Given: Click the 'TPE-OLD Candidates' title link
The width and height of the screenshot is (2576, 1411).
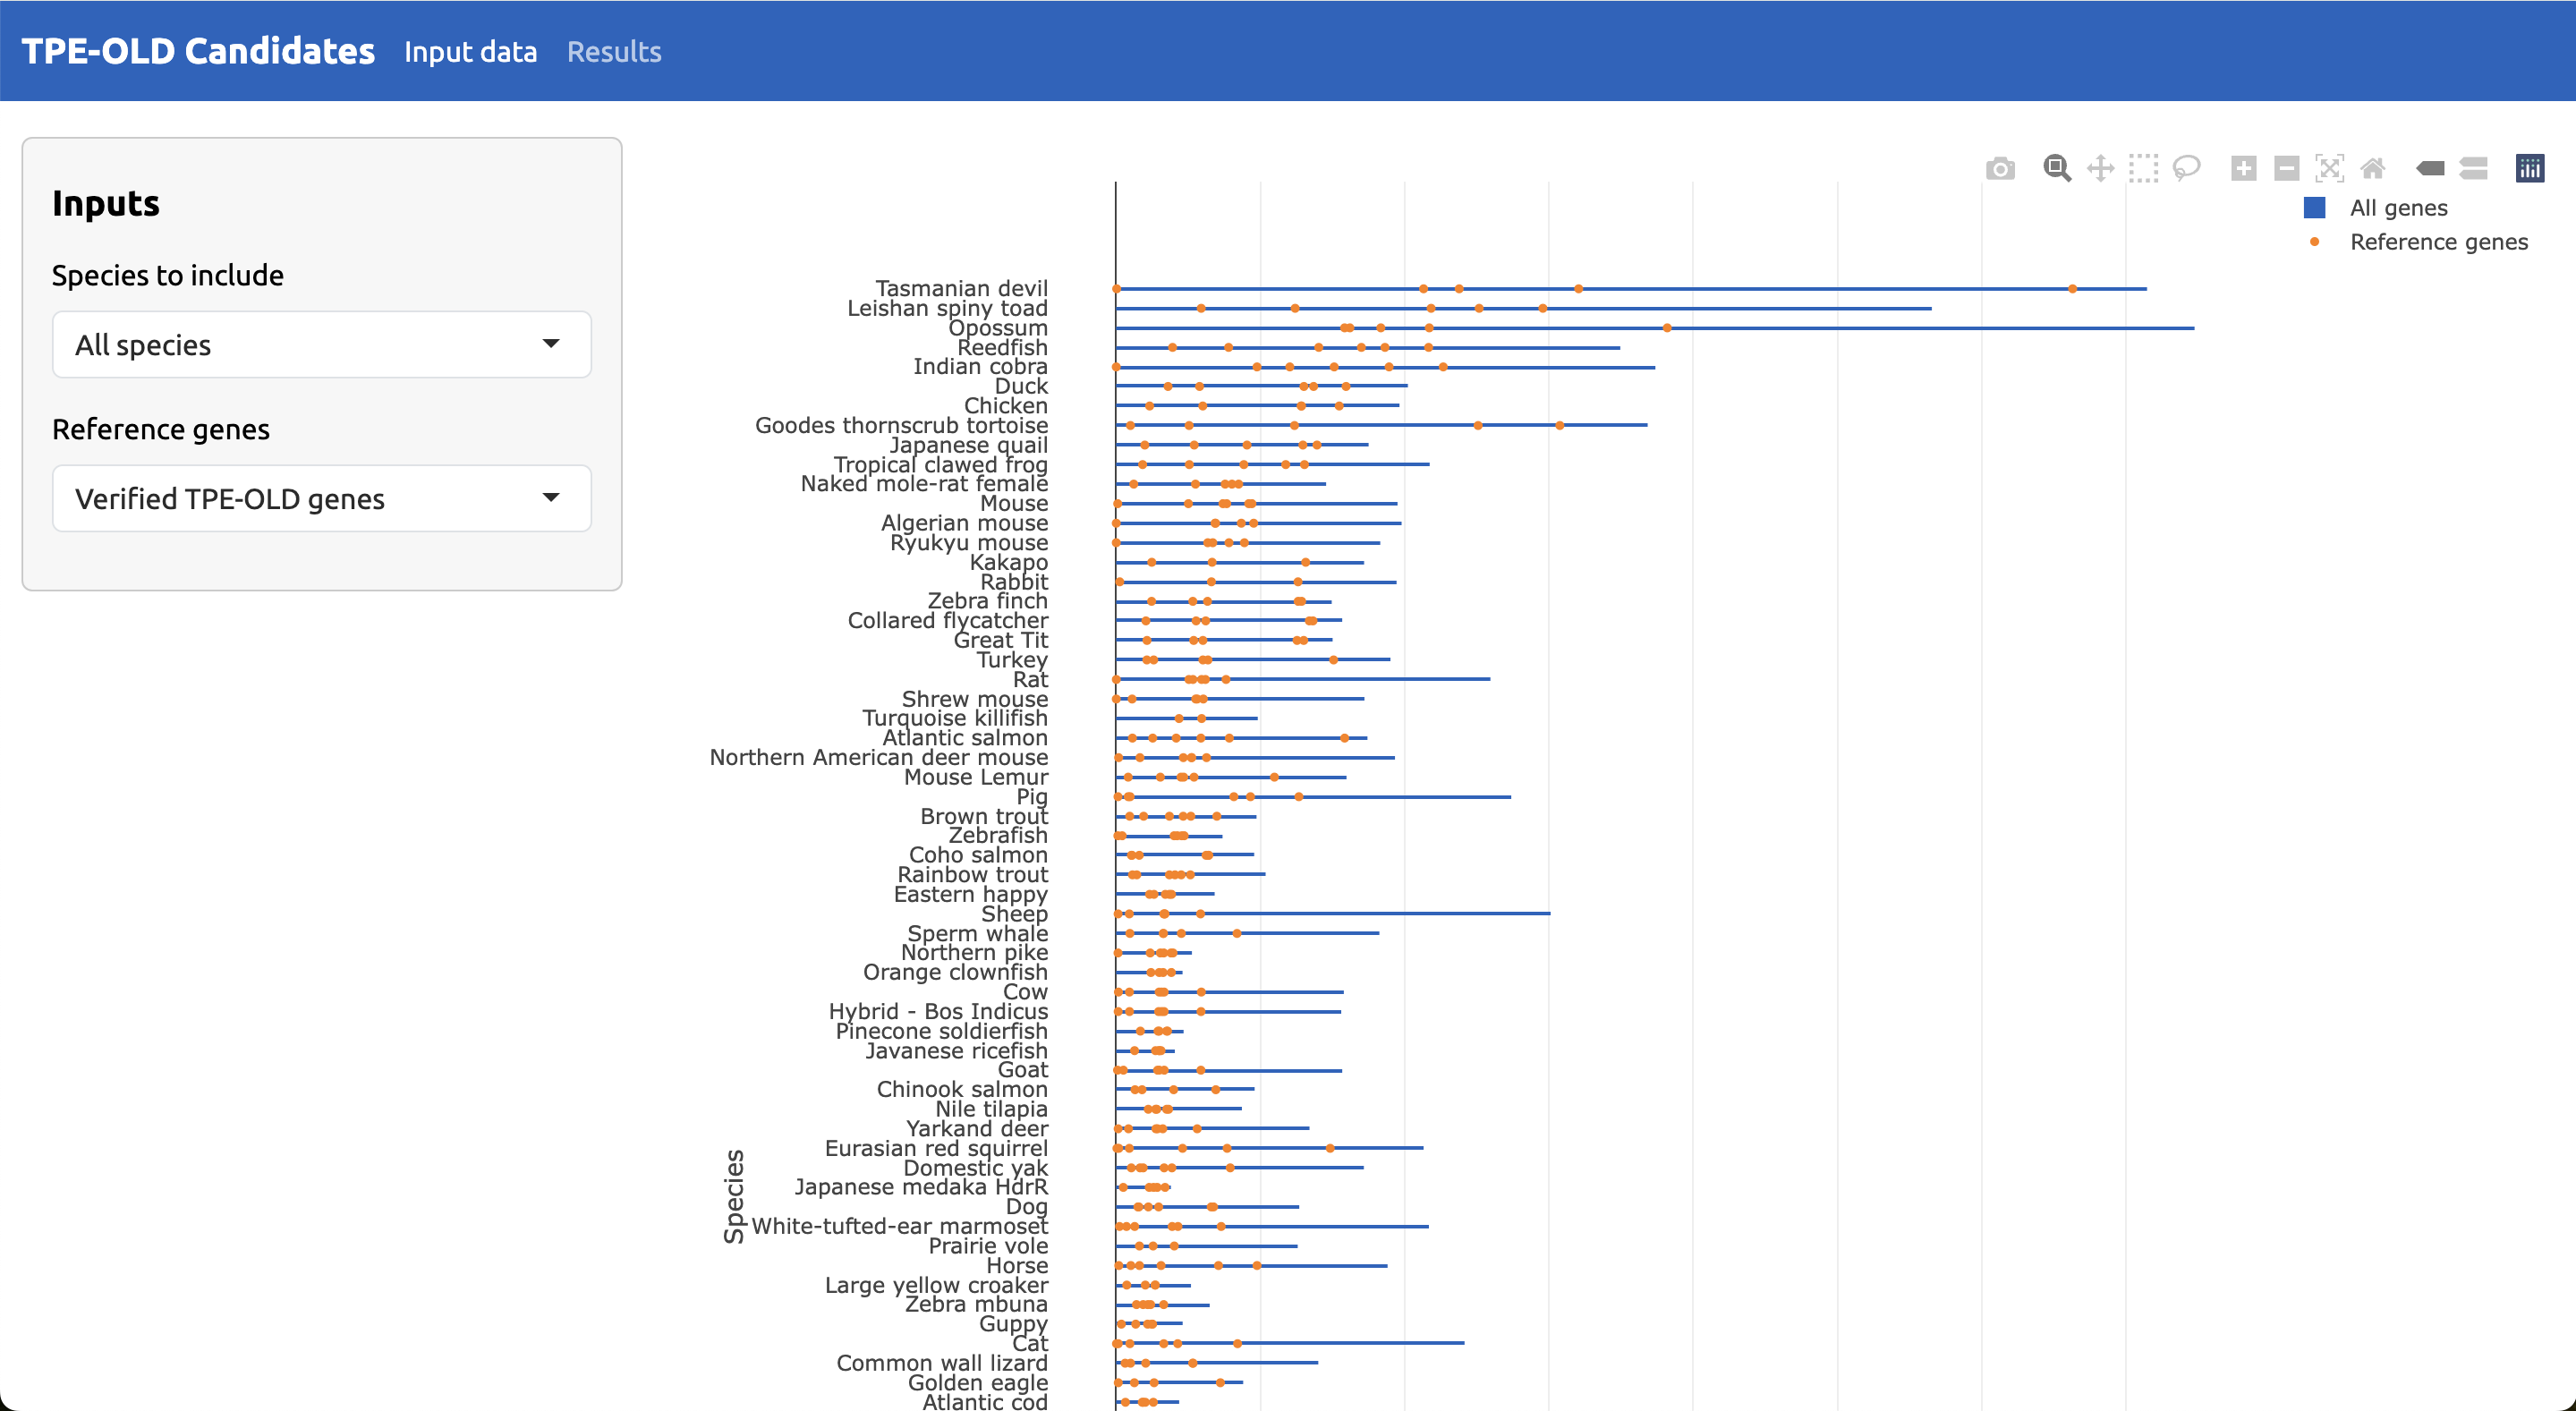Looking at the screenshot, I should pos(198,50).
